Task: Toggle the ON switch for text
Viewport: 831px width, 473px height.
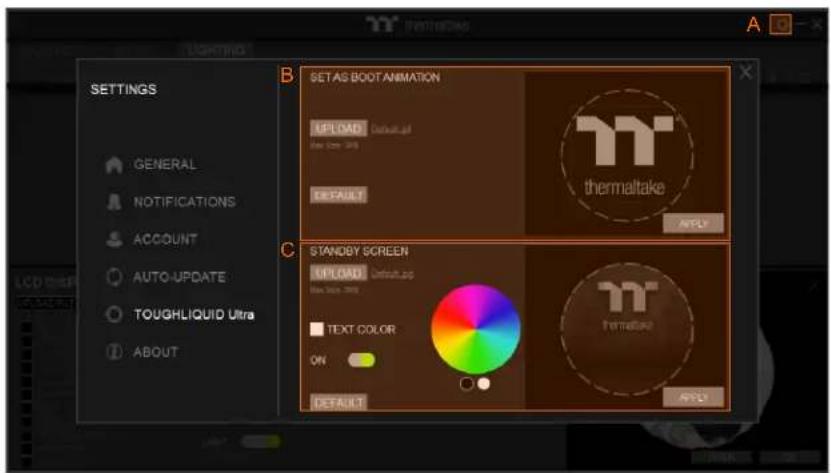Action: tap(361, 360)
